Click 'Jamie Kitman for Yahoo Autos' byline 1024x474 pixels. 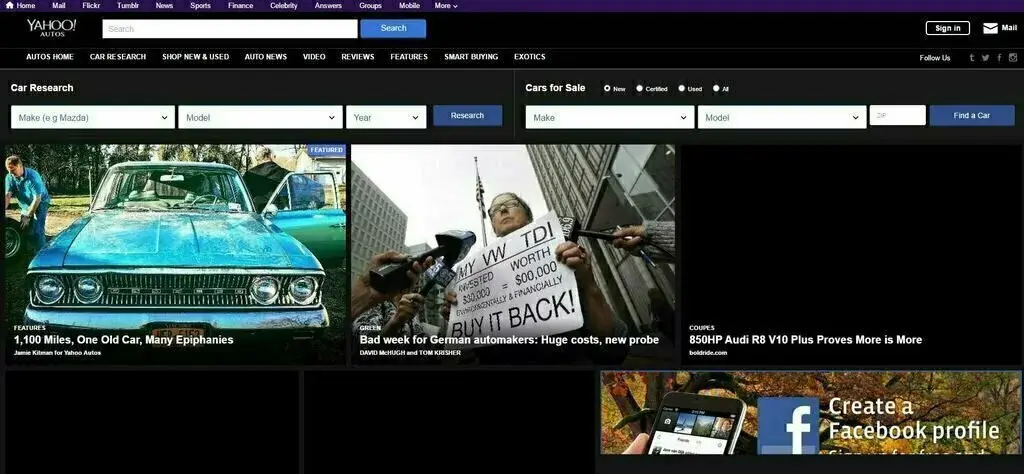[x=57, y=353]
